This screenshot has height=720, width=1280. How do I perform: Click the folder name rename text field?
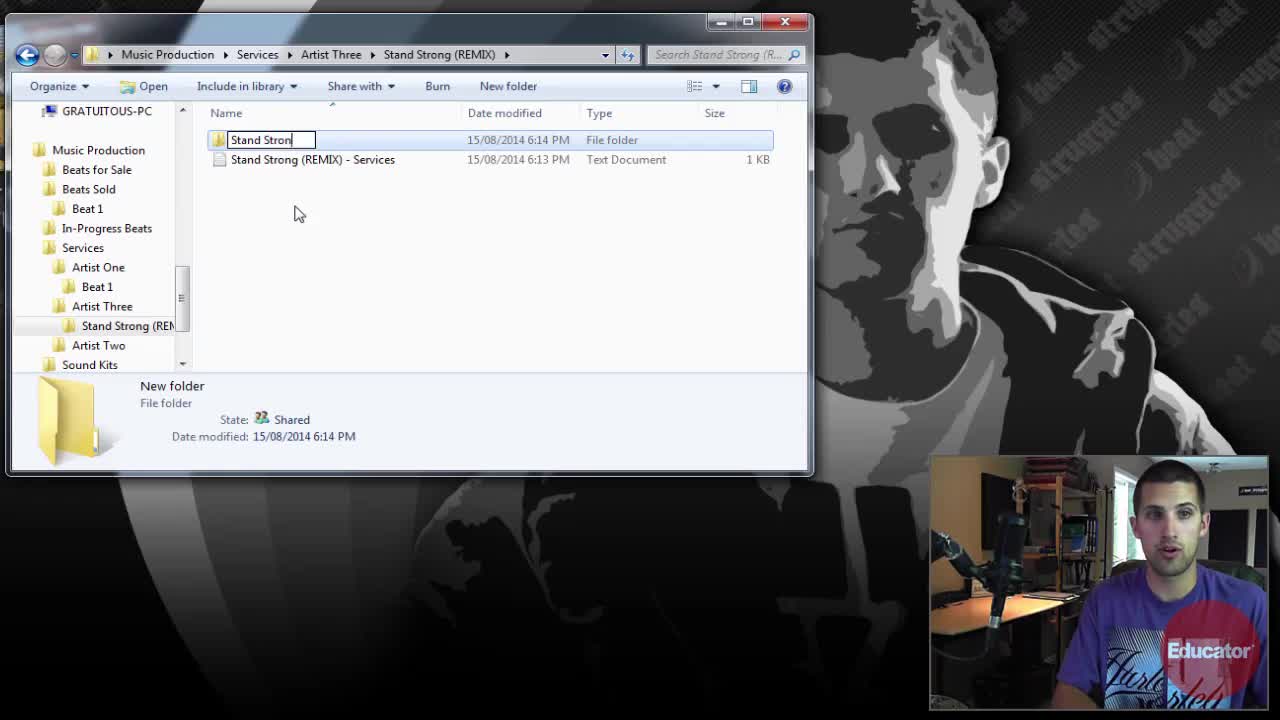[271, 140]
